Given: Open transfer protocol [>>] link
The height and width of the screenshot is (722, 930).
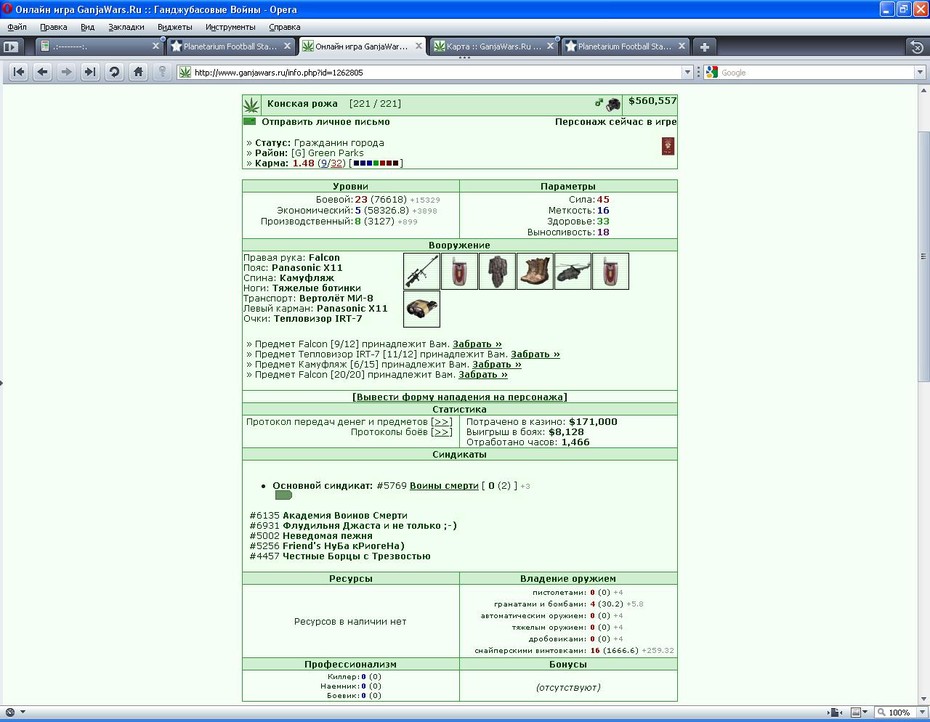Looking at the screenshot, I should click(441, 422).
